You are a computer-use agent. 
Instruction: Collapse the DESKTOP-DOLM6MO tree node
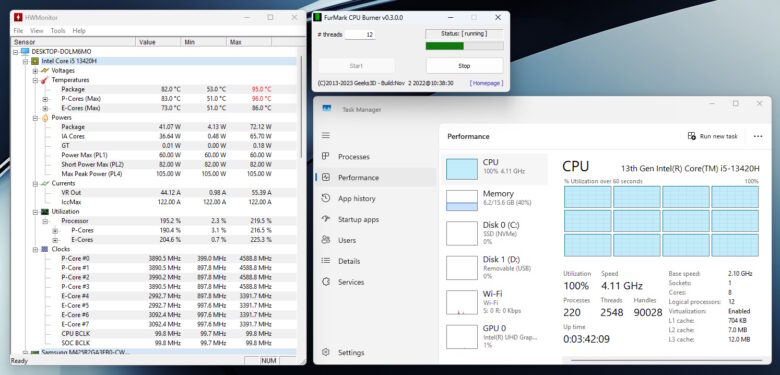(x=15, y=52)
